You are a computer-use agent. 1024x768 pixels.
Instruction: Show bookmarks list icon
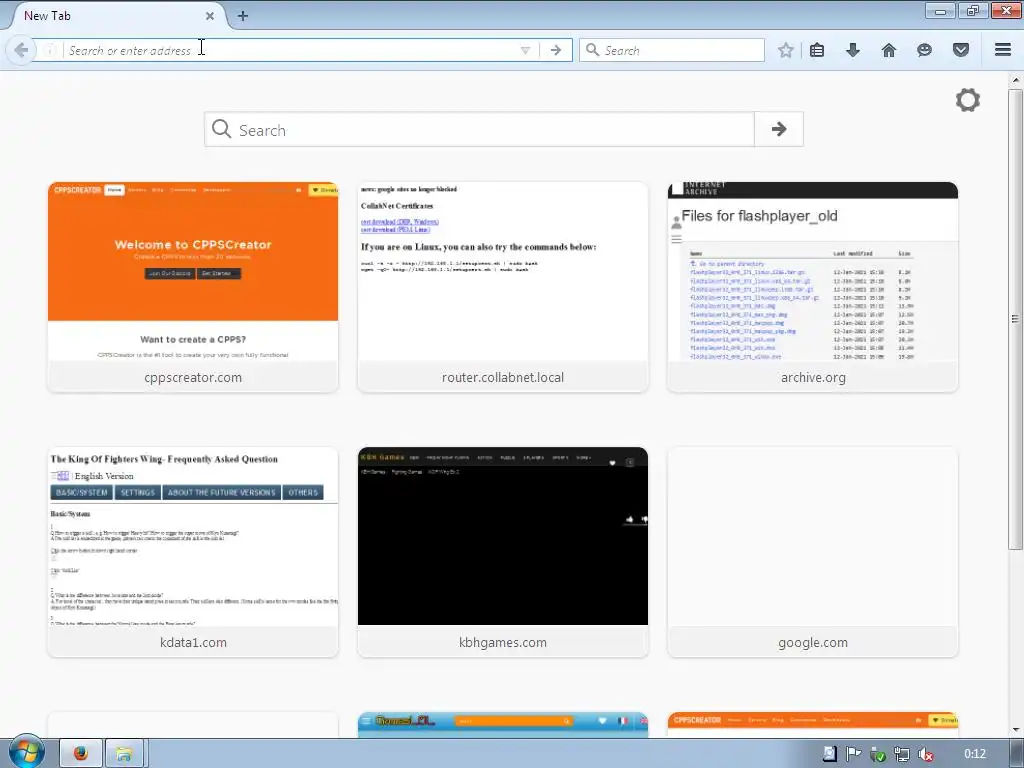pos(817,50)
